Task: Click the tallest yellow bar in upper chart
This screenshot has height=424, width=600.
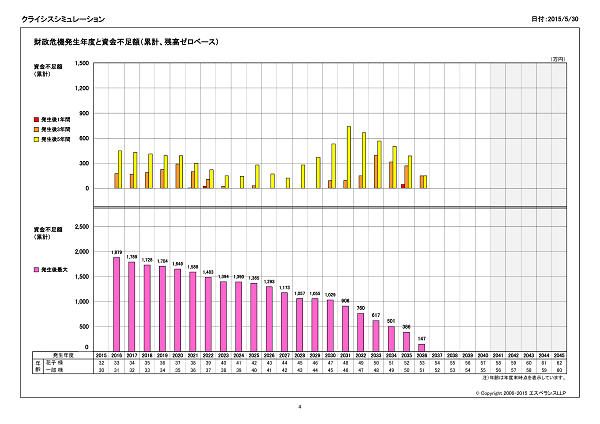Action: [x=349, y=157]
